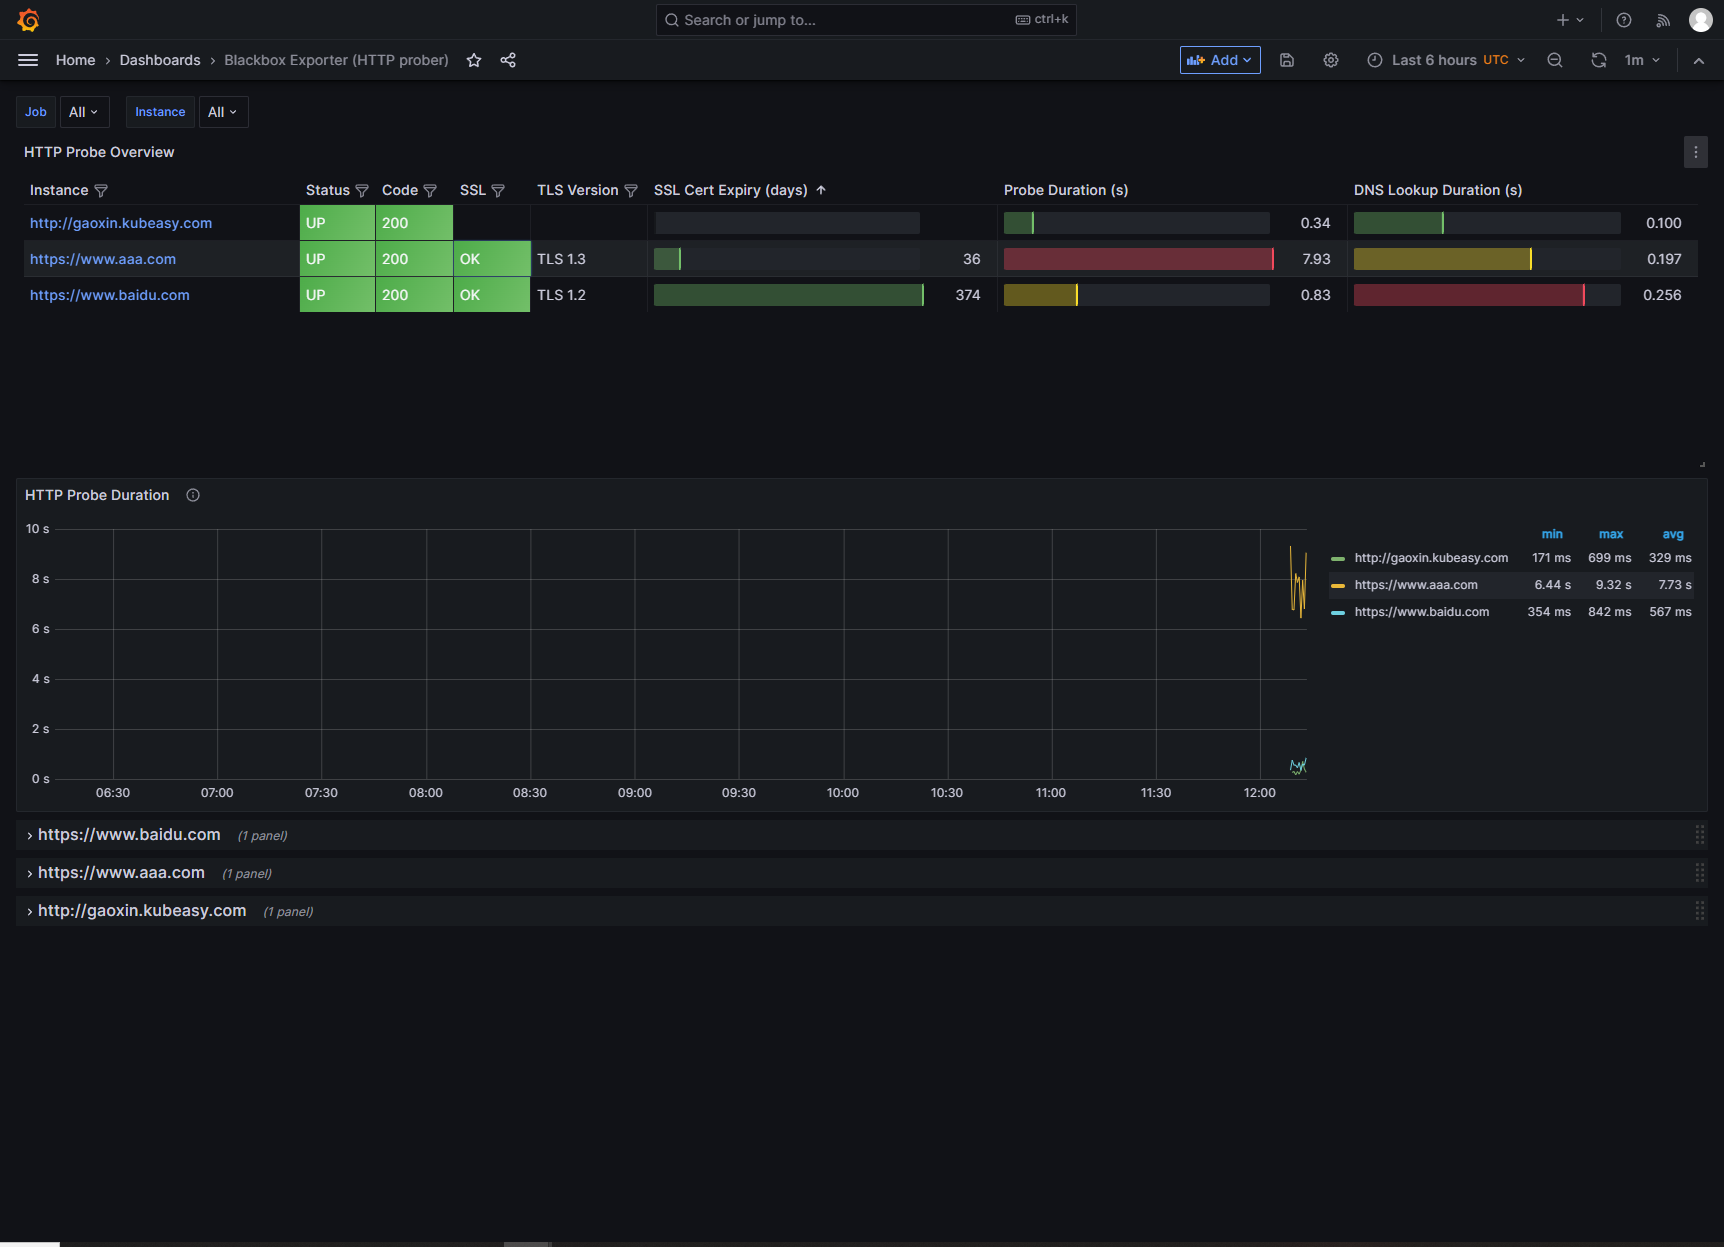Screen dimensions: 1724x1247
Task: Open the Blackbox Exporter breadcrumb
Action: (336, 60)
